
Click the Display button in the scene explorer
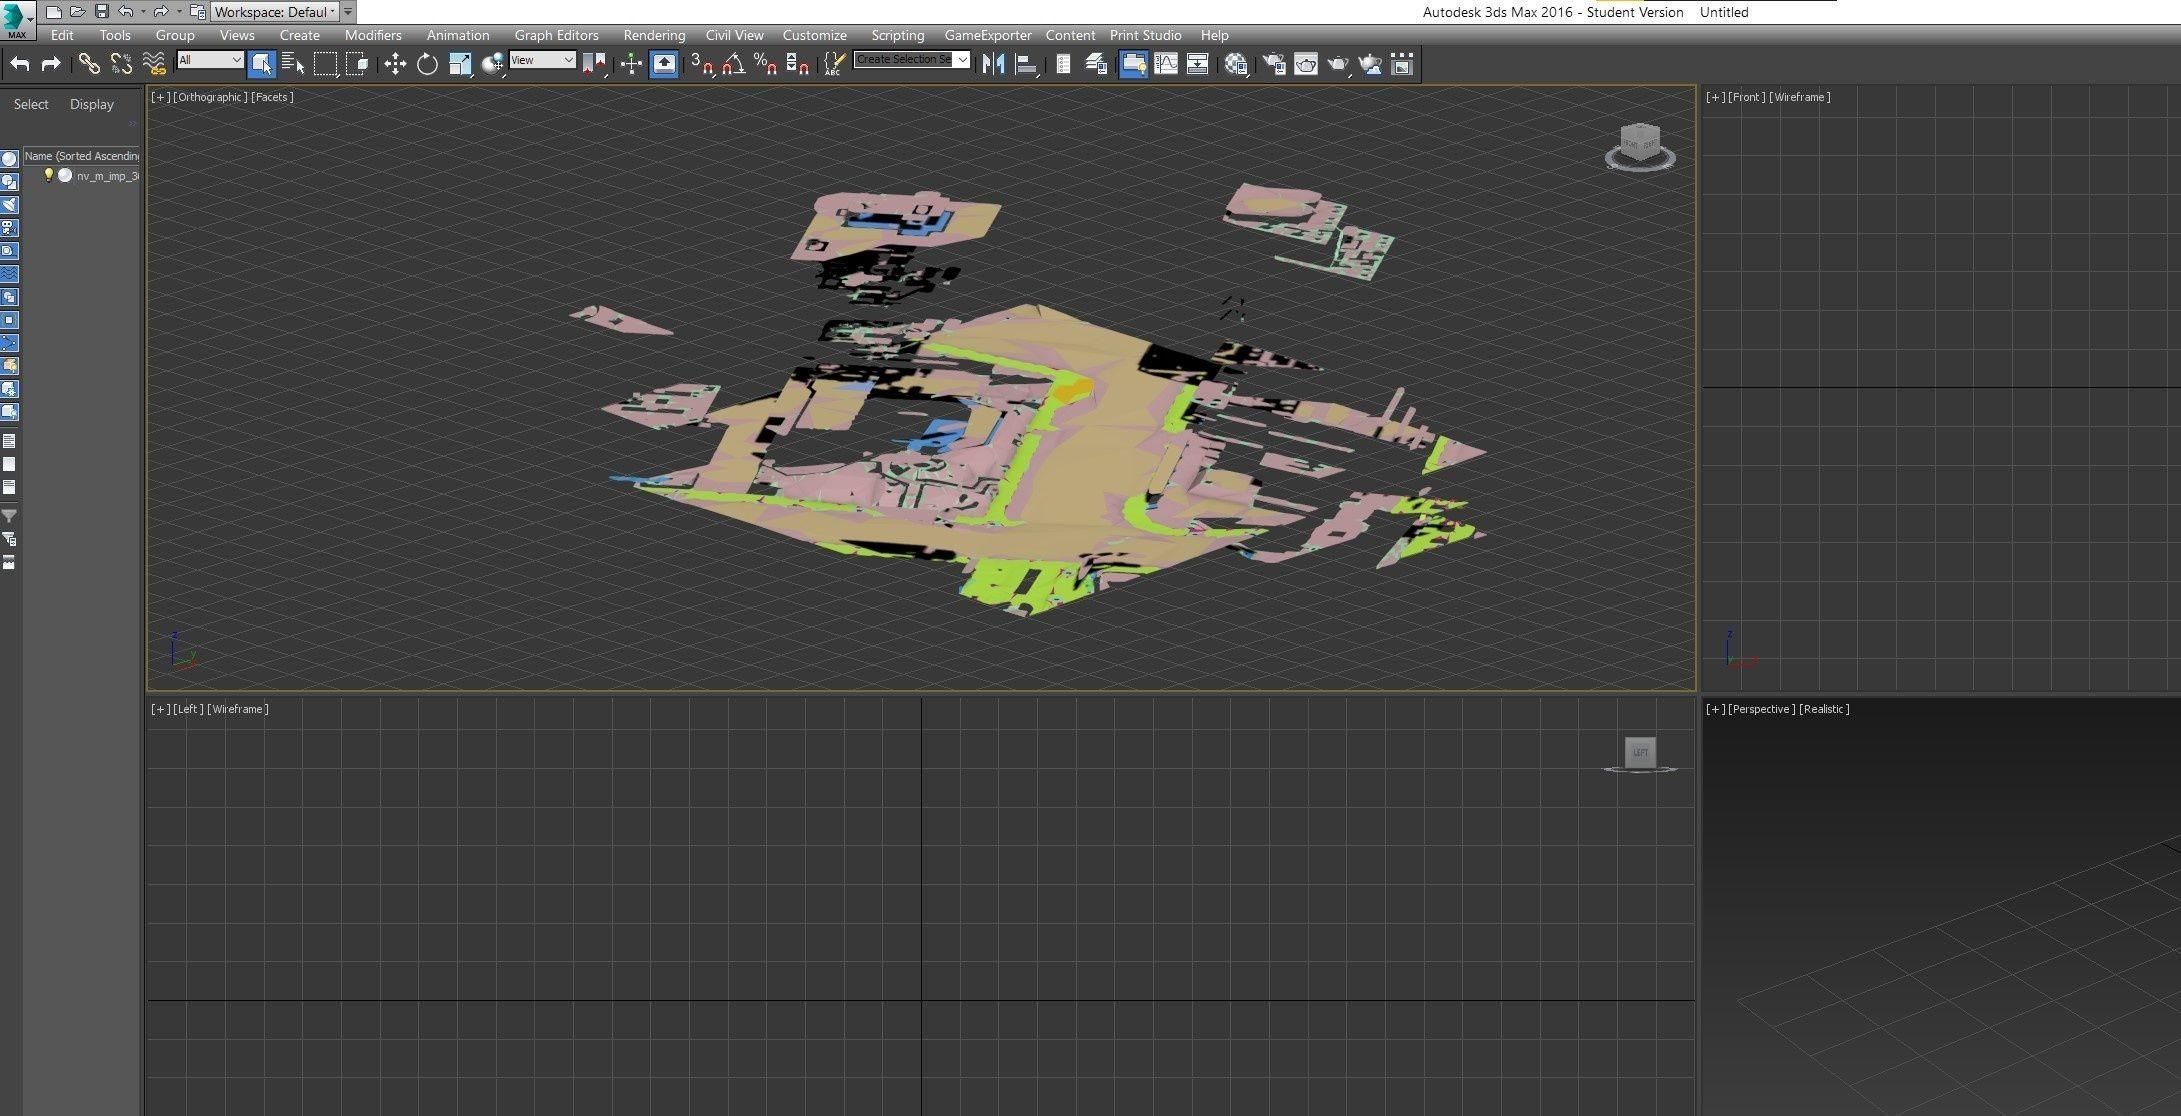pos(92,104)
